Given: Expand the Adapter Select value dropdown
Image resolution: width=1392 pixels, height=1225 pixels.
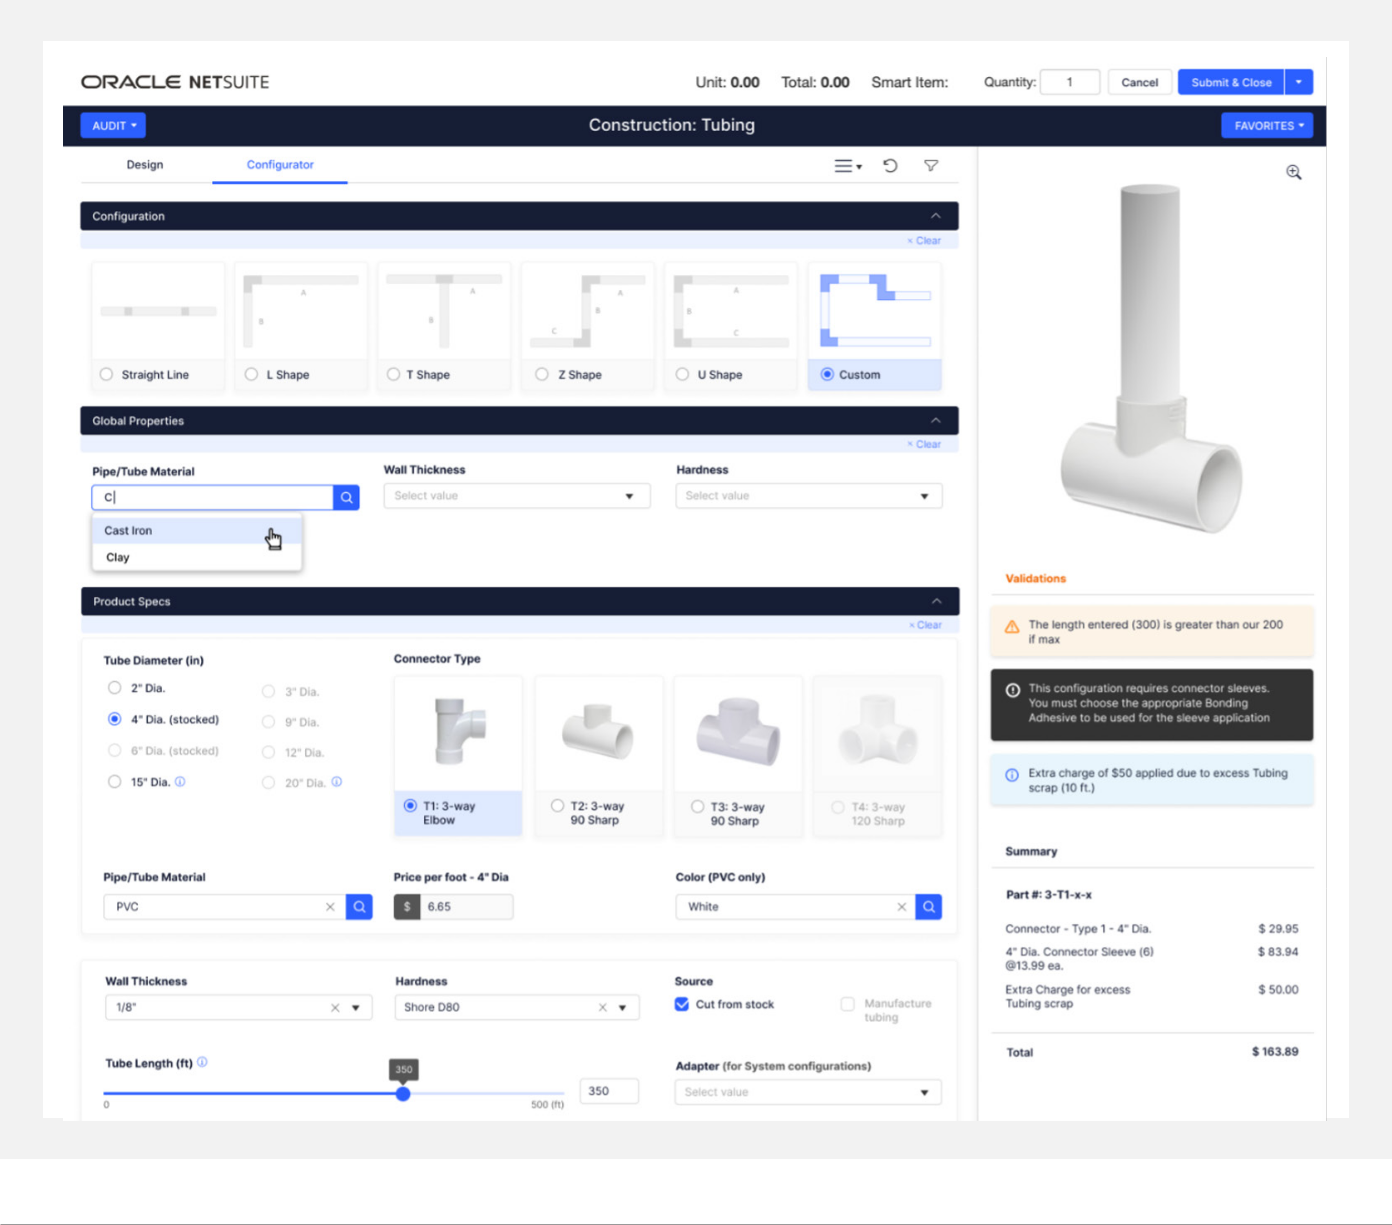Looking at the screenshot, I should [808, 1092].
